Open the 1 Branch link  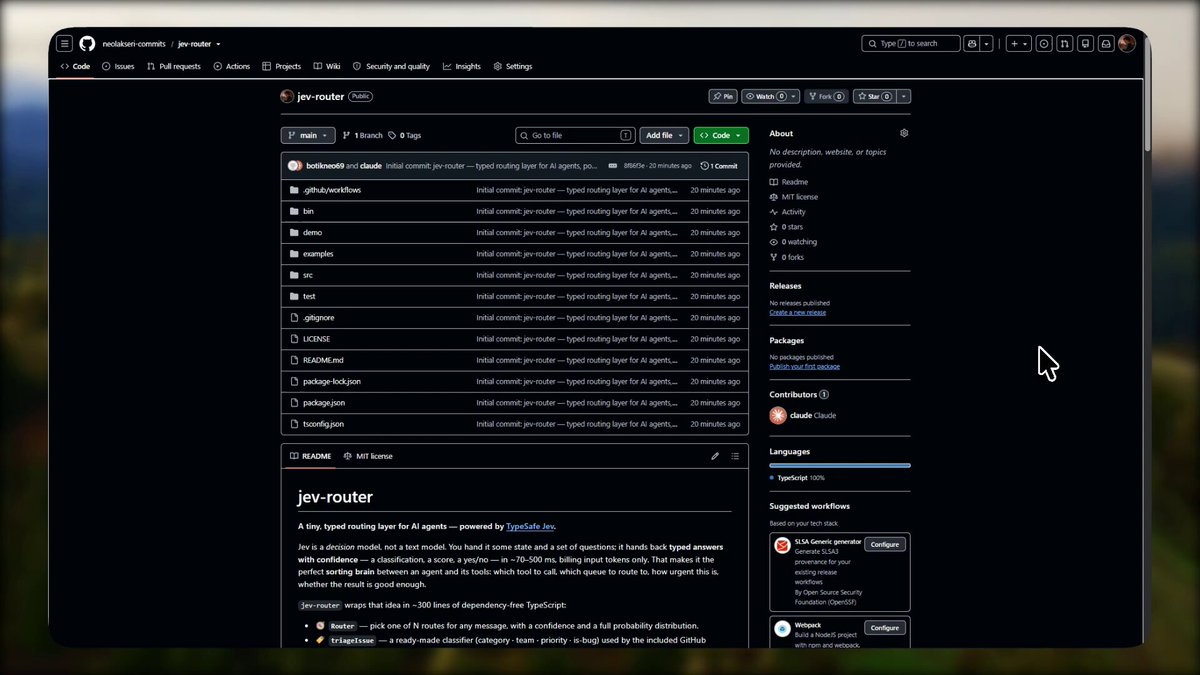(x=362, y=135)
